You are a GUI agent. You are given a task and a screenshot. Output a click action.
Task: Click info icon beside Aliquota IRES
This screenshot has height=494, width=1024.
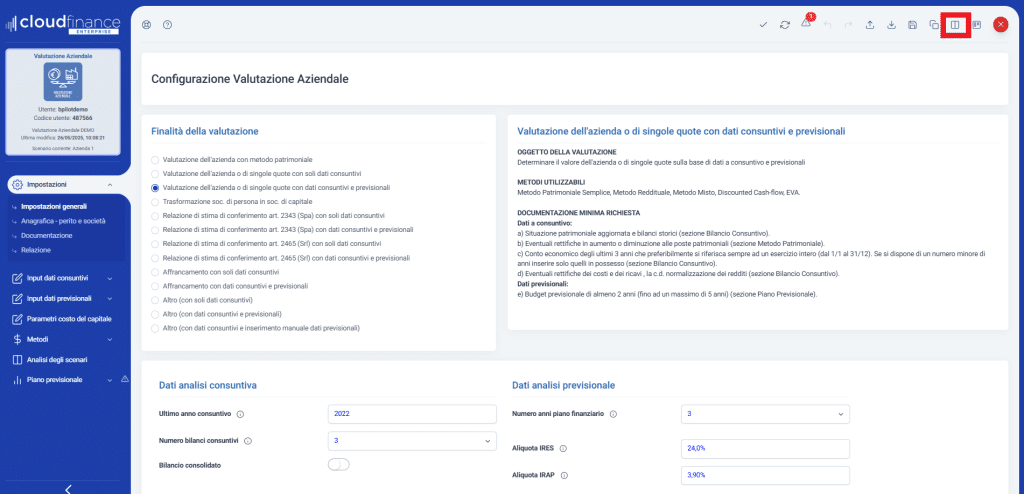(563, 449)
